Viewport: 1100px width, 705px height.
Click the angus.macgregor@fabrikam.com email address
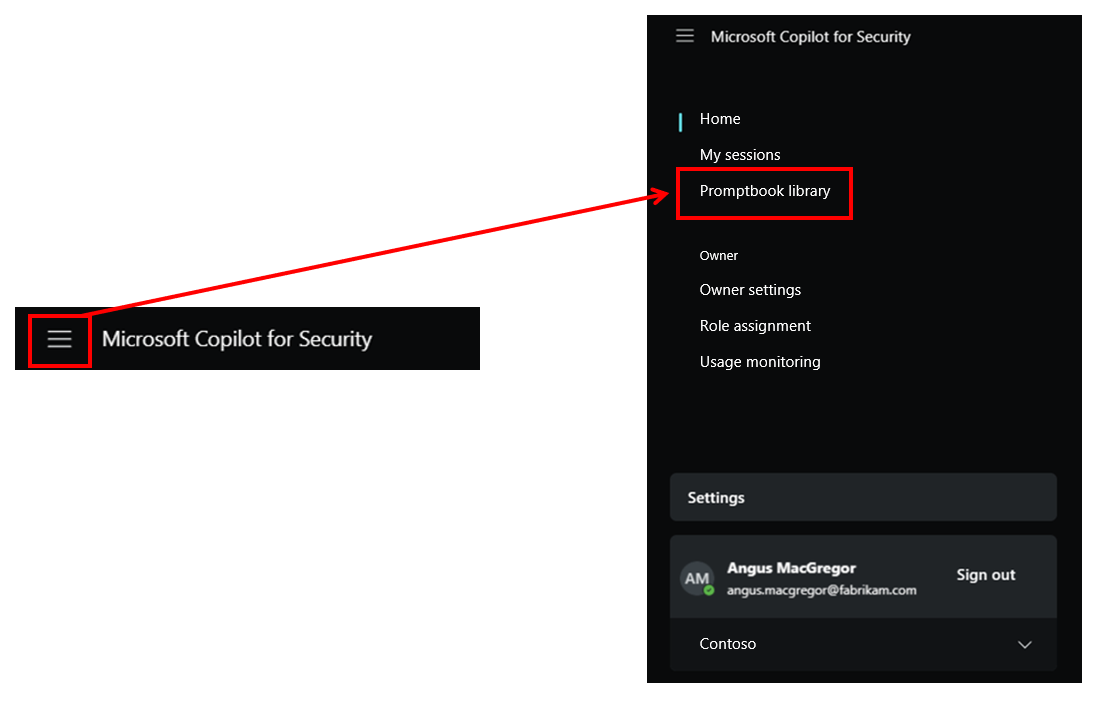point(821,590)
